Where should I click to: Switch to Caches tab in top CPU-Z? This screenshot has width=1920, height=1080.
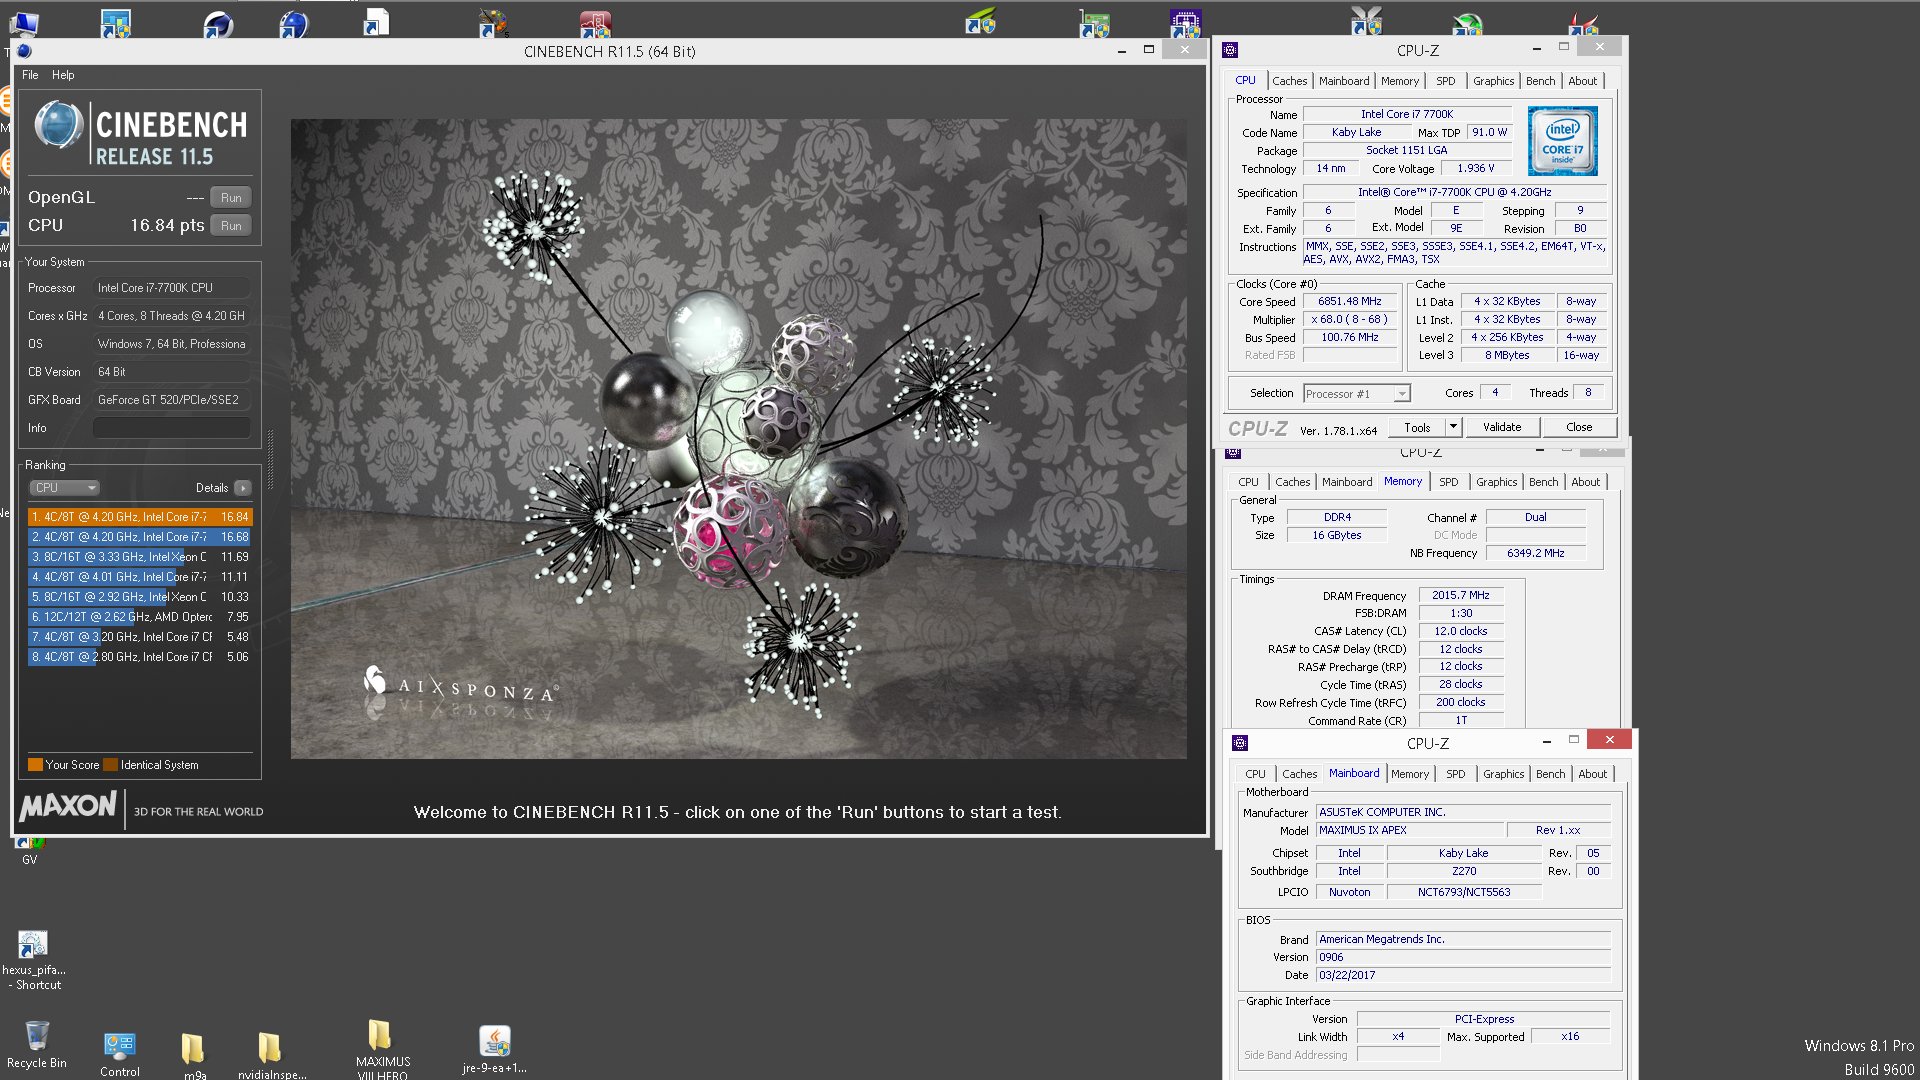pyautogui.click(x=1289, y=81)
